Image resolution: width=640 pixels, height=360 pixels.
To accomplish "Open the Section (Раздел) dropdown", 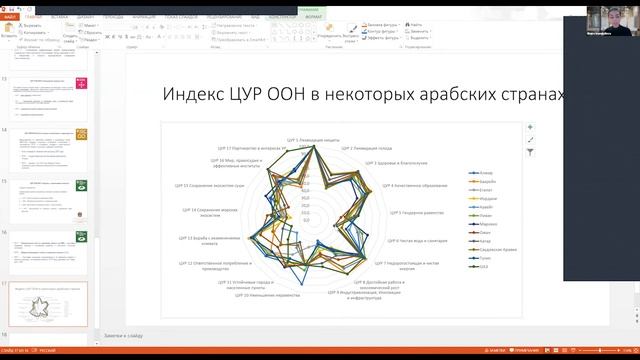I will [x=89, y=40].
